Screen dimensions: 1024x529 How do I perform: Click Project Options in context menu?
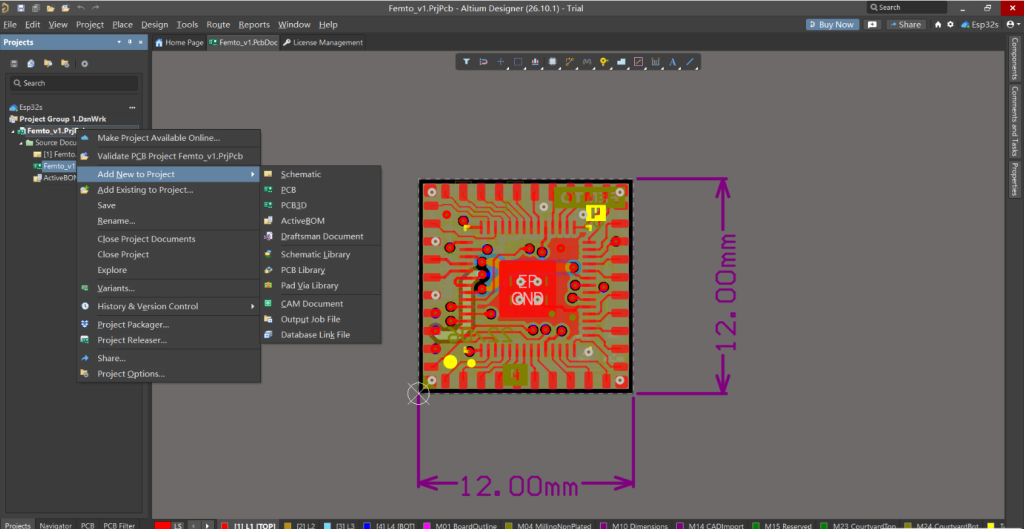click(168, 374)
